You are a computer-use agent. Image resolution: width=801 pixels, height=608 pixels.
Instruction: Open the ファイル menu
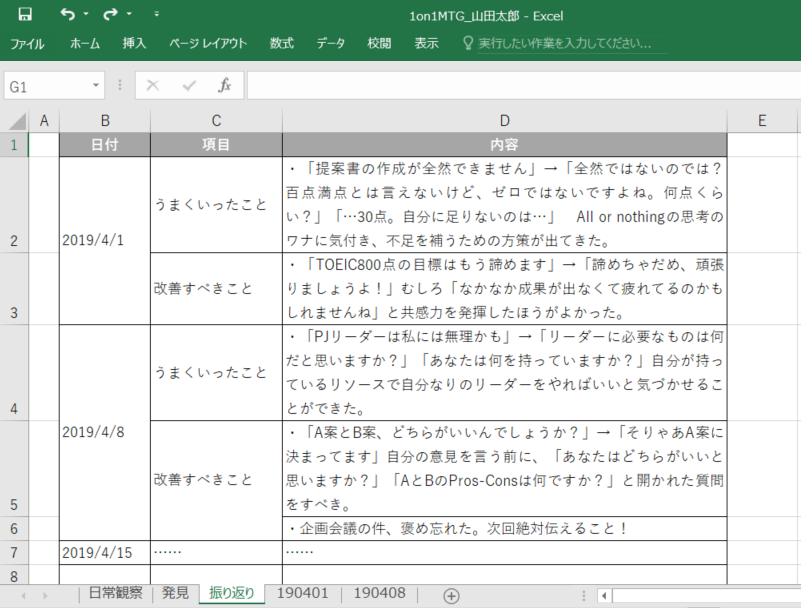tap(27, 43)
